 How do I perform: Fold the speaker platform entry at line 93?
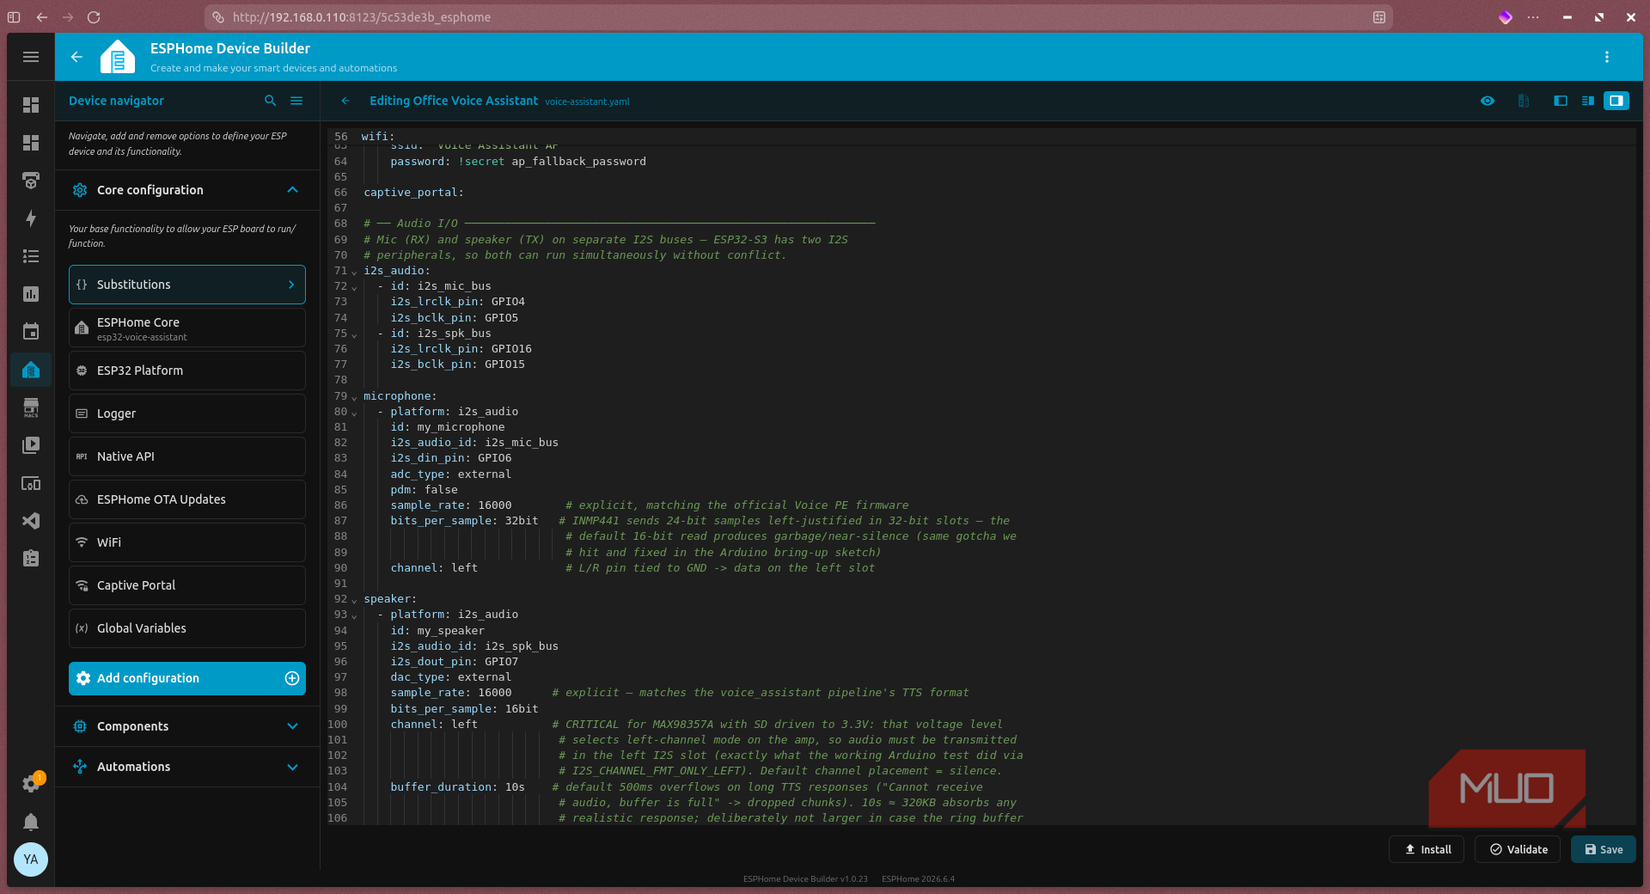354,616
